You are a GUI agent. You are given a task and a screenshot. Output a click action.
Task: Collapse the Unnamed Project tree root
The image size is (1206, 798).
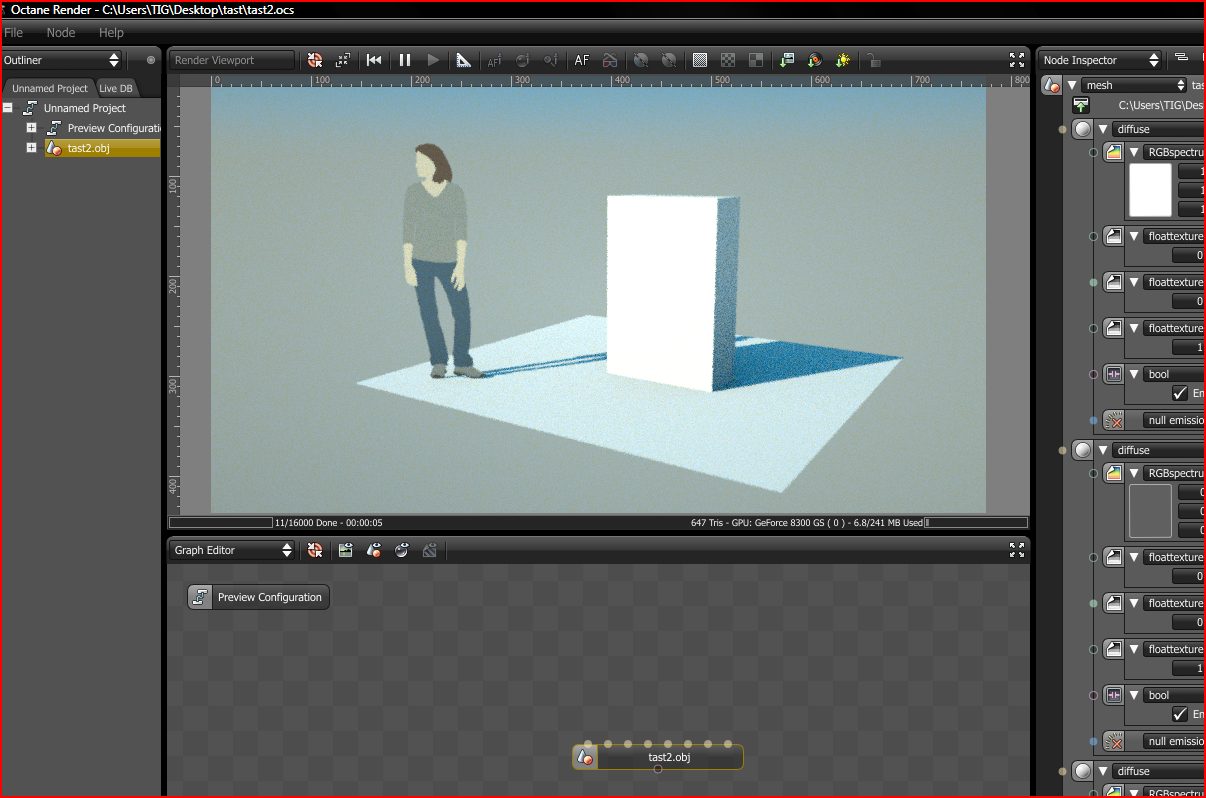click(x=8, y=108)
